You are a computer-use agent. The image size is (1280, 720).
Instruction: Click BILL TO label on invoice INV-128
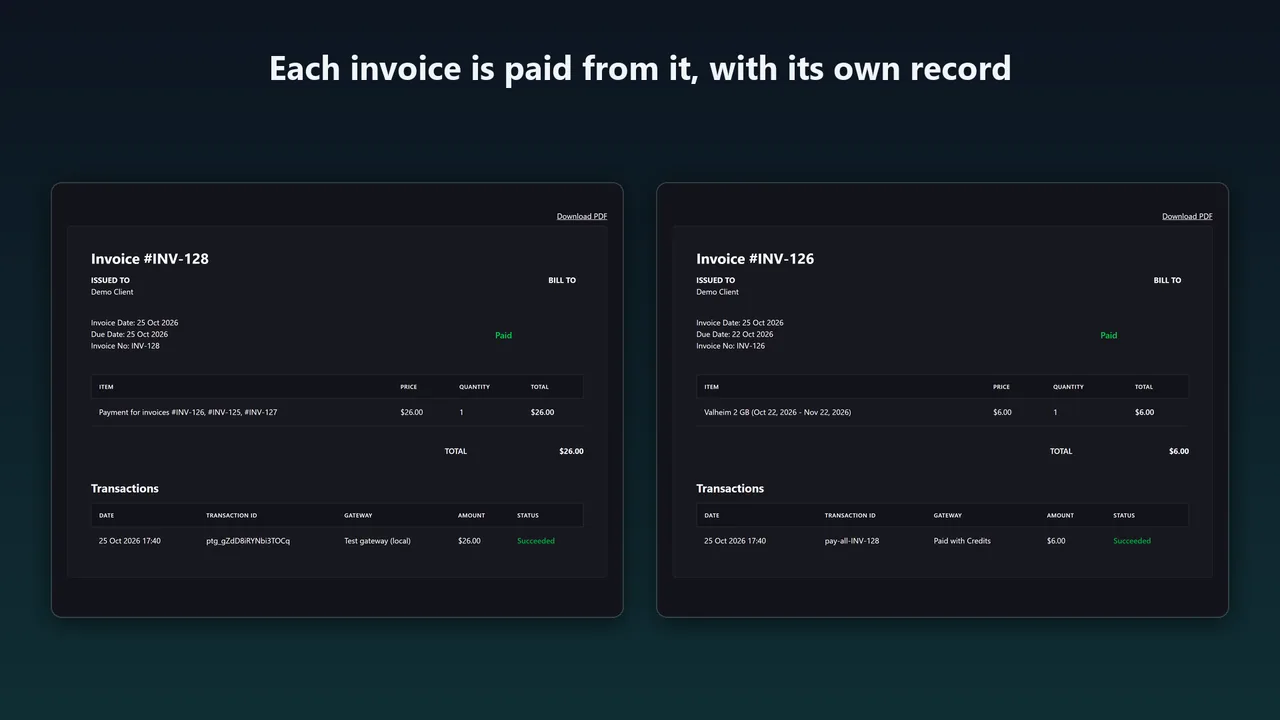click(x=562, y=281)
